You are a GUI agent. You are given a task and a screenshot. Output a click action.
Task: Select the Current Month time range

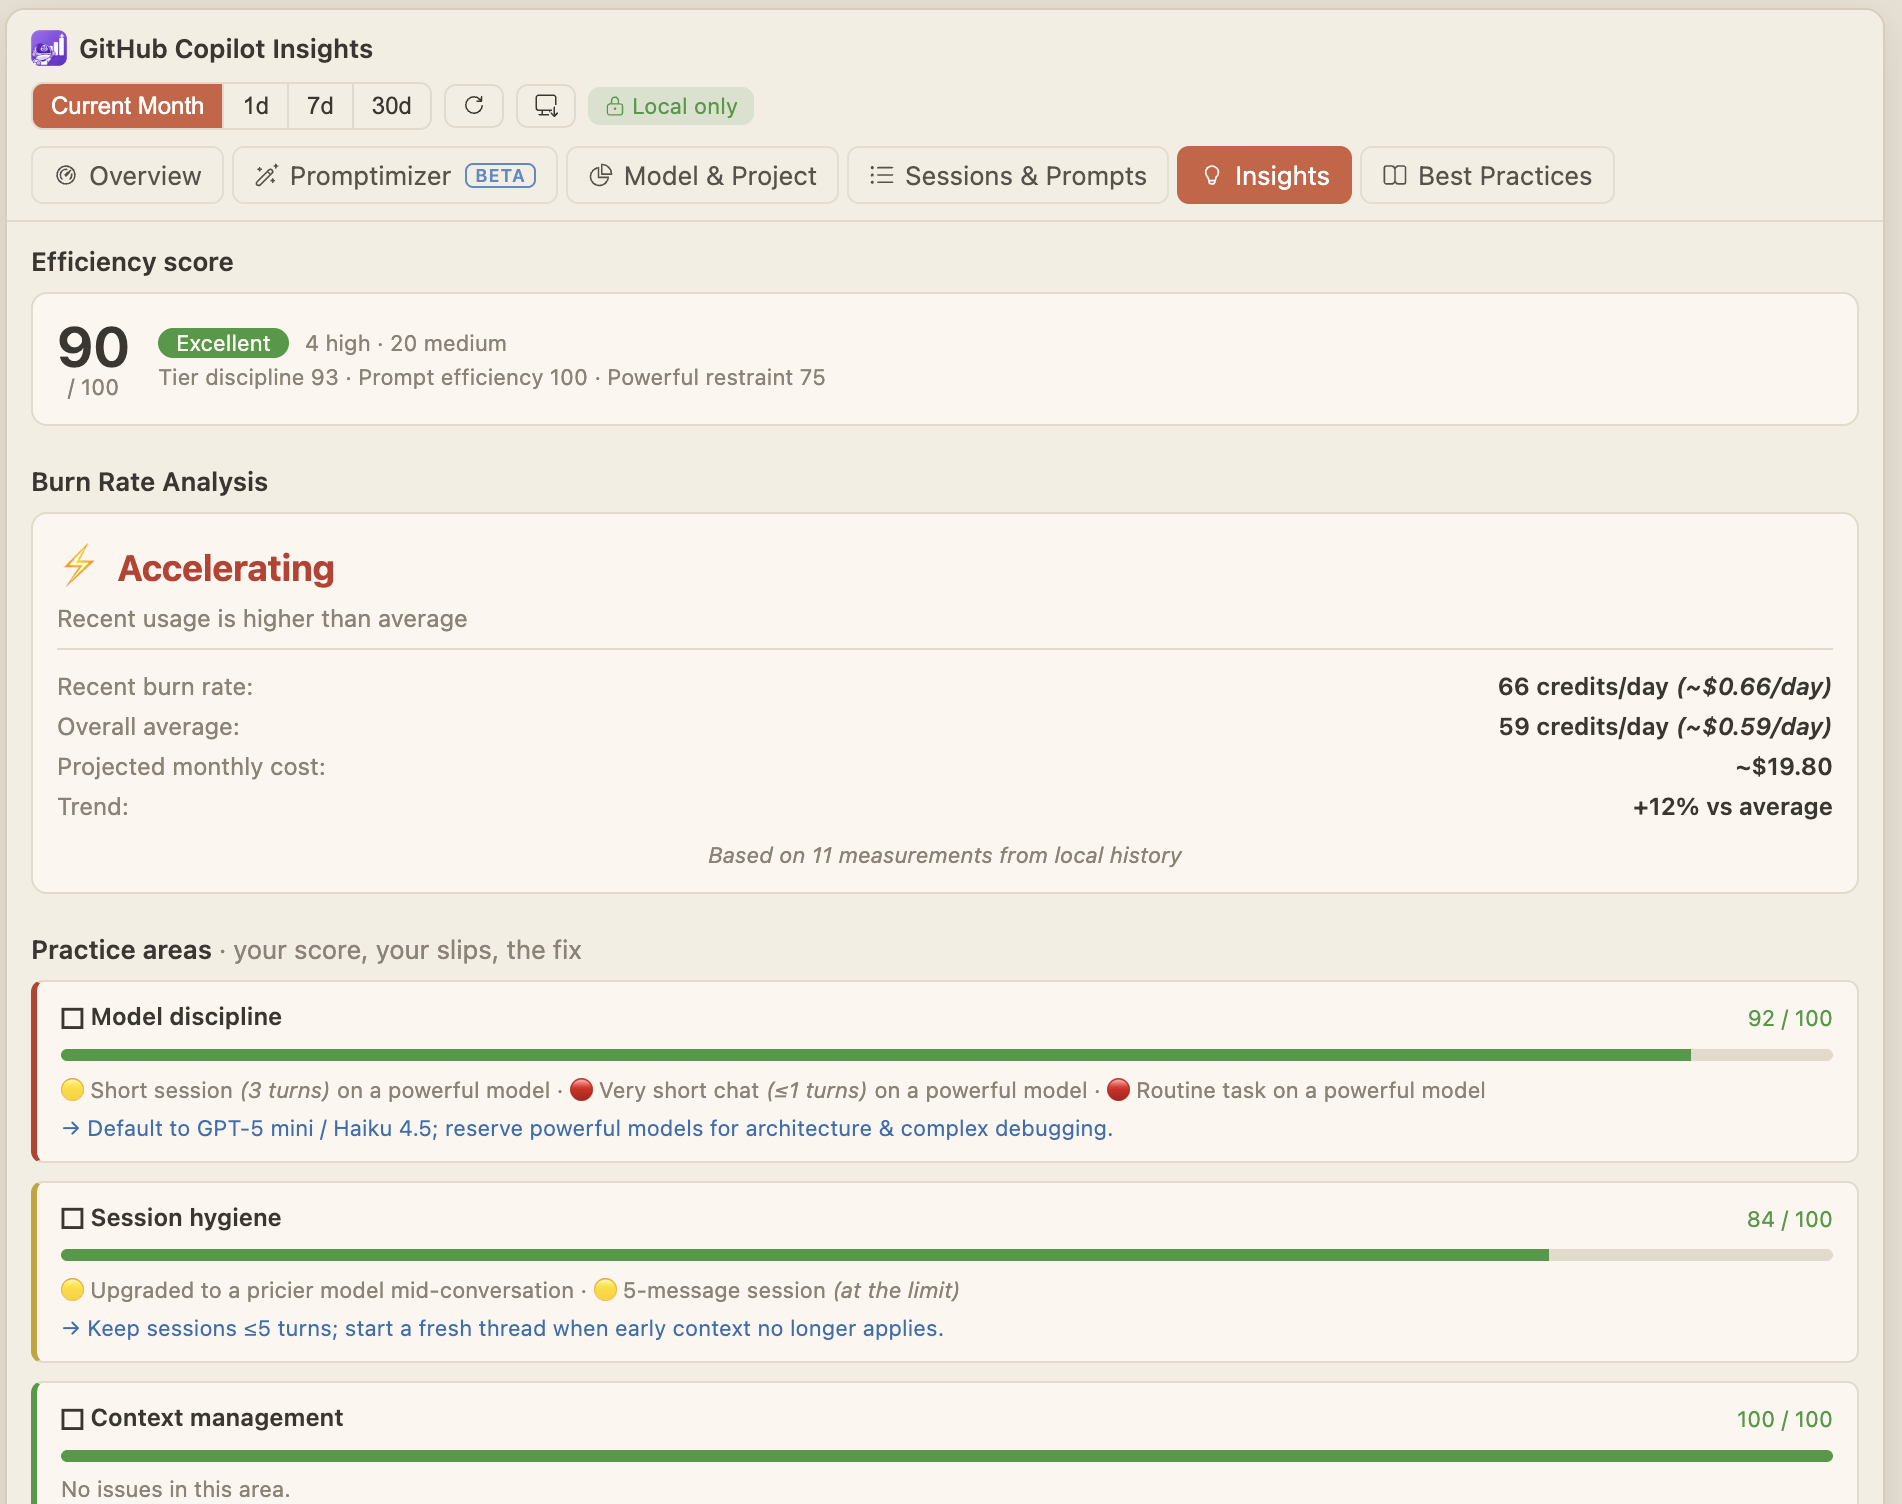(127, 106)
